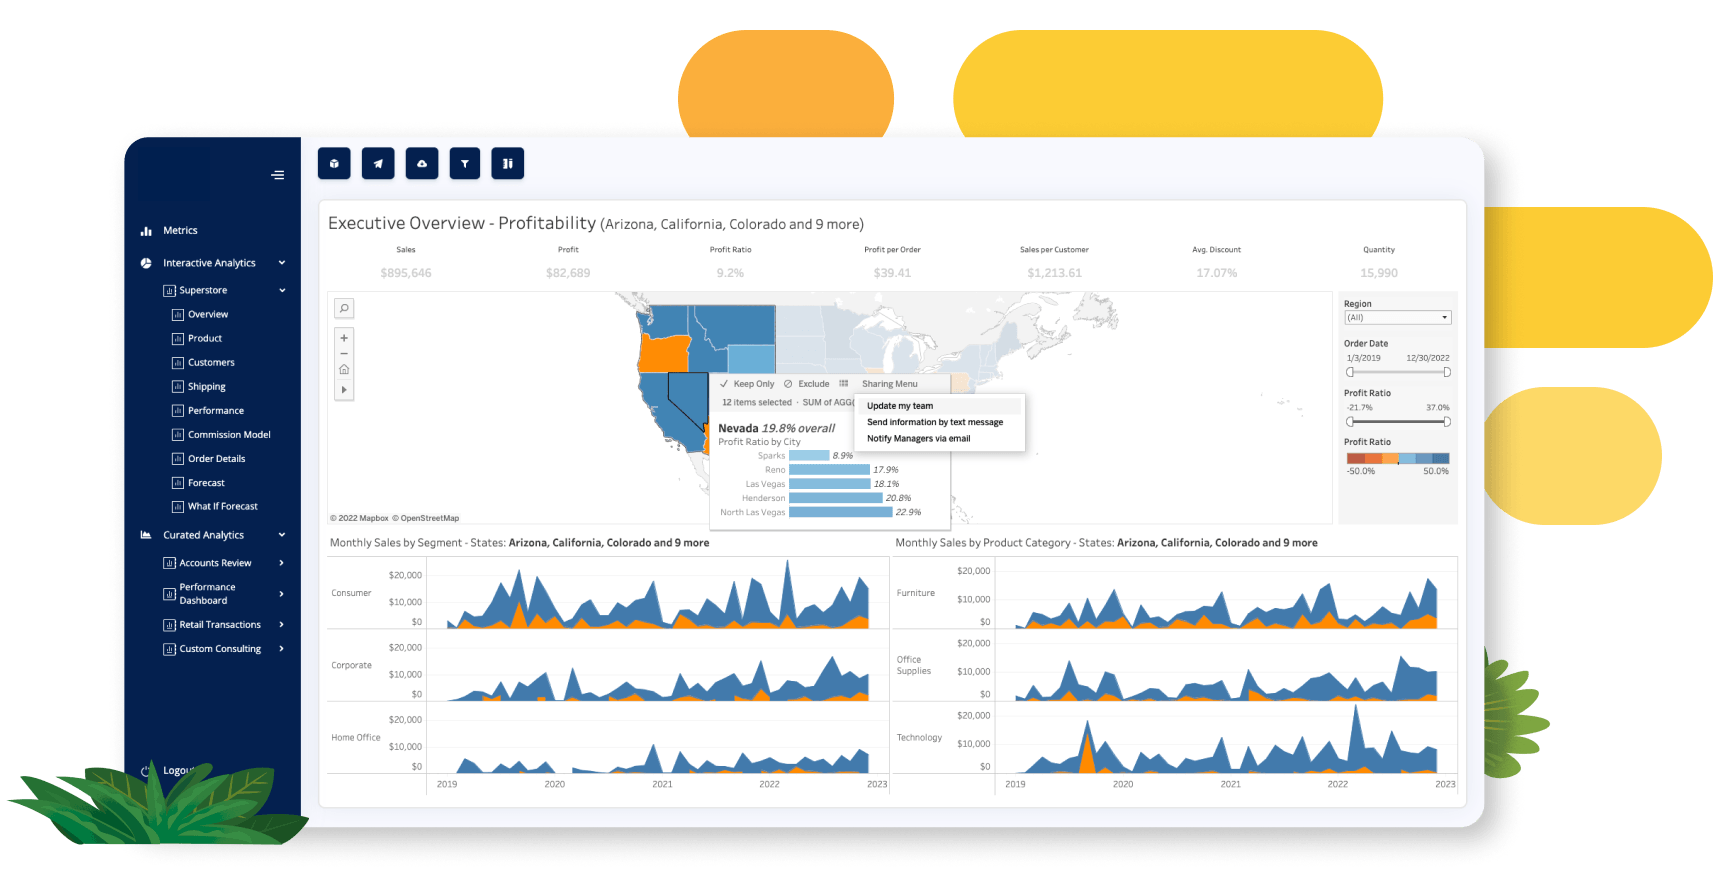Viewport: 1728px width, 870px height.
Task: Click the Oregon state on the map
Action: 663,353
